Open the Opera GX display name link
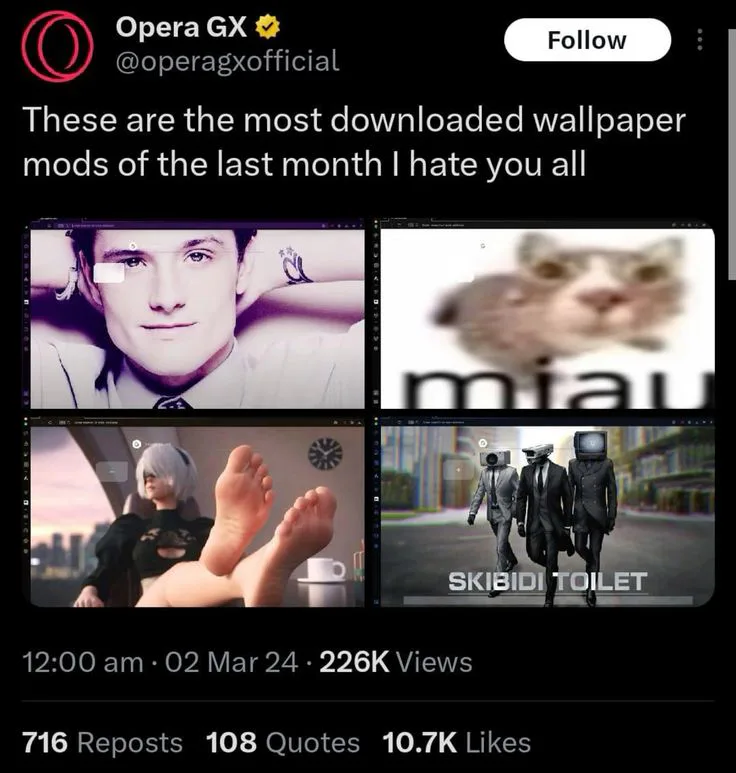The width and height of the screenshot is (736, 773). pos(181,27)
